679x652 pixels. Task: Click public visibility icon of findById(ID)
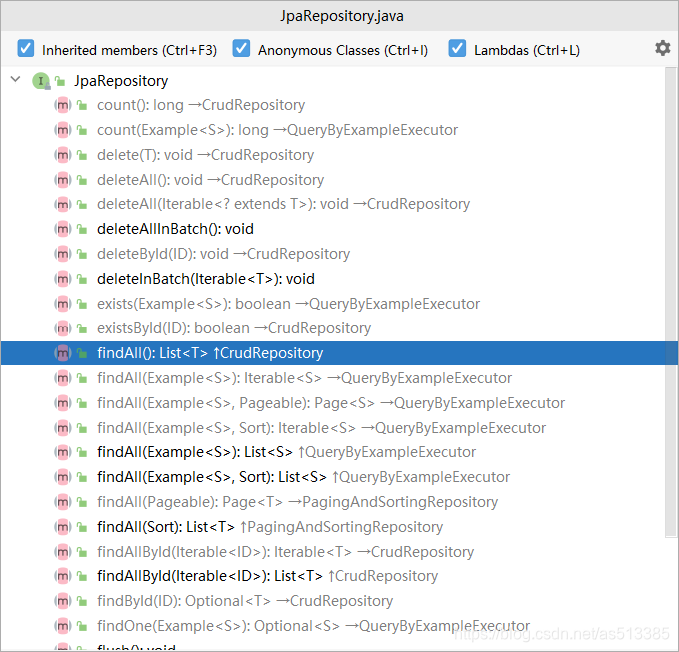82,601
